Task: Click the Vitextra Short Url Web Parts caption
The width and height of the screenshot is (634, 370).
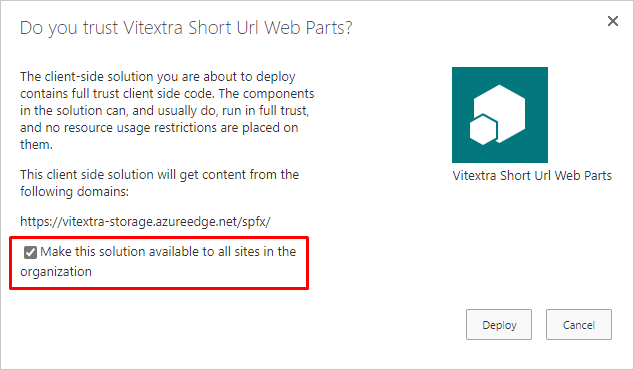Action: click(x=532, y=175)
